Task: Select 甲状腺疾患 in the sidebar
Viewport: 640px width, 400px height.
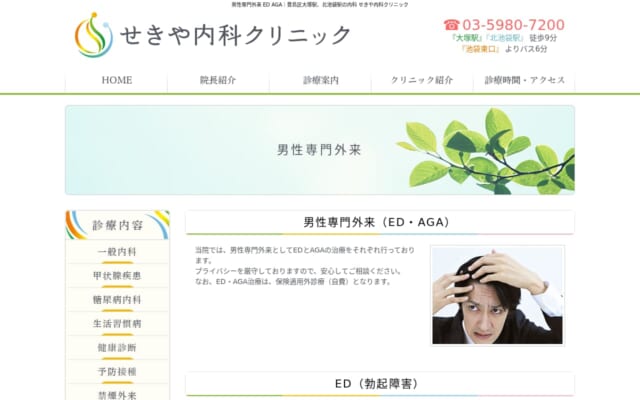Action: tap(117, 276)
